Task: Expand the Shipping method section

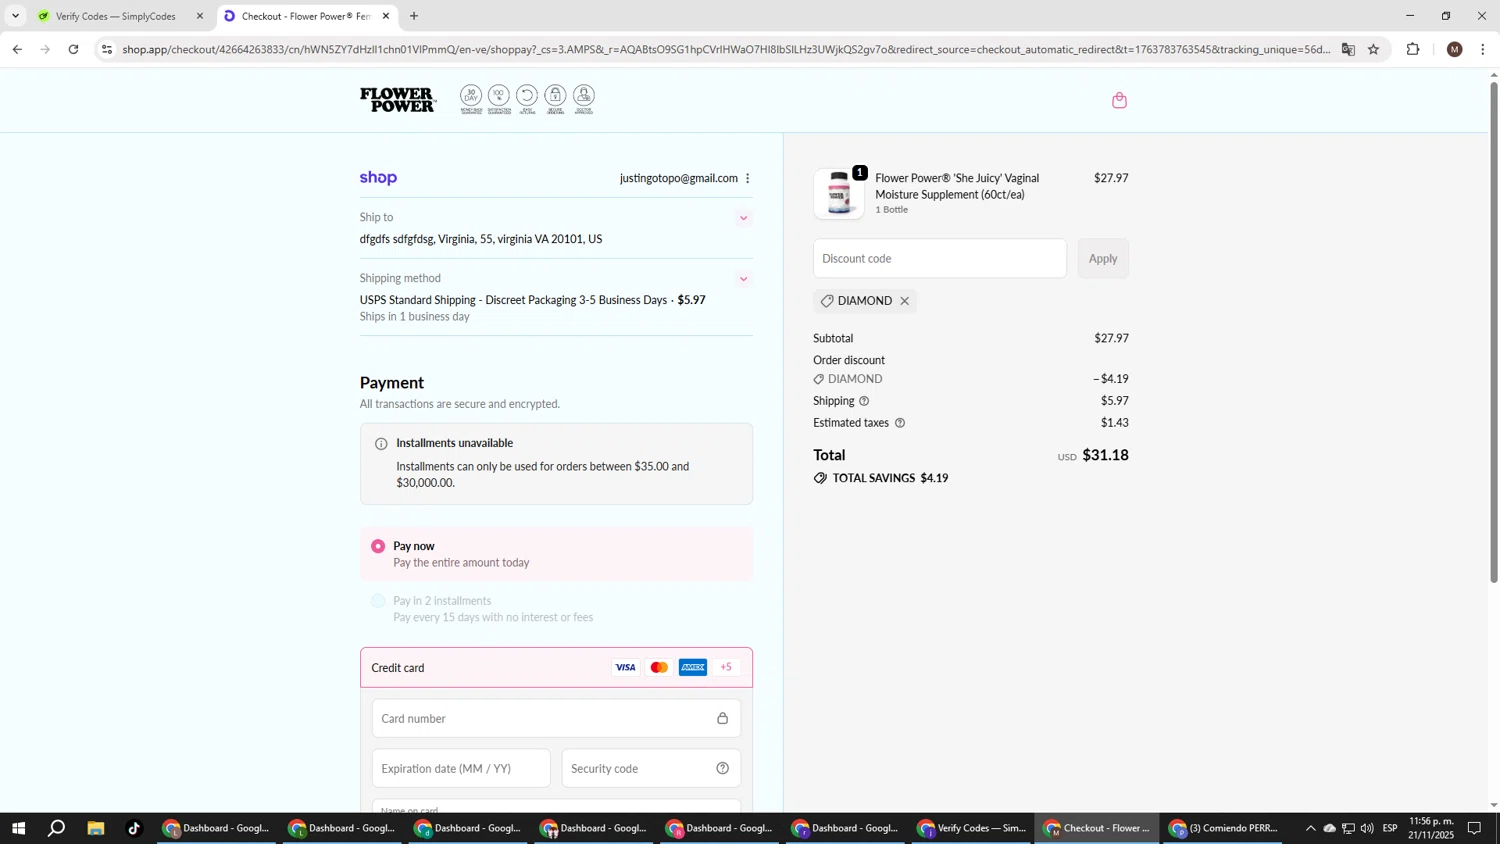Action: coord(743,279)
